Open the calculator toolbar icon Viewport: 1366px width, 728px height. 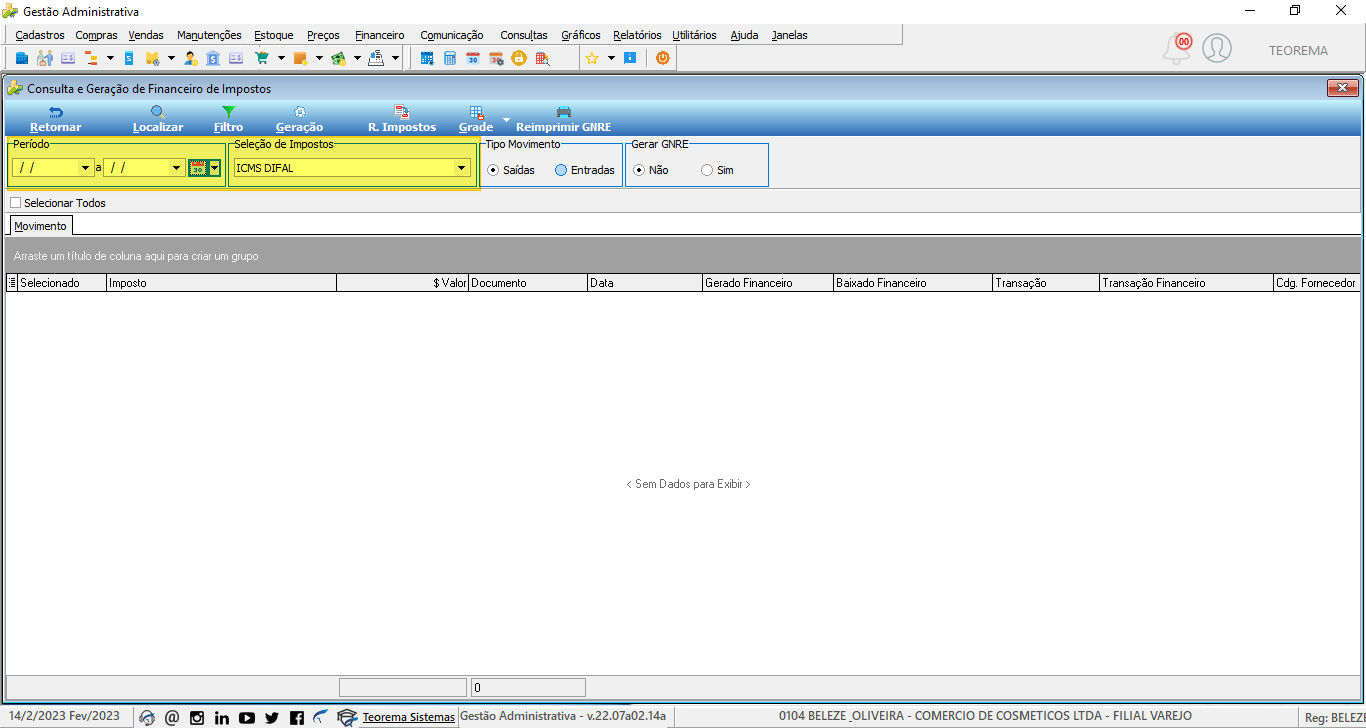click(450, 58)
